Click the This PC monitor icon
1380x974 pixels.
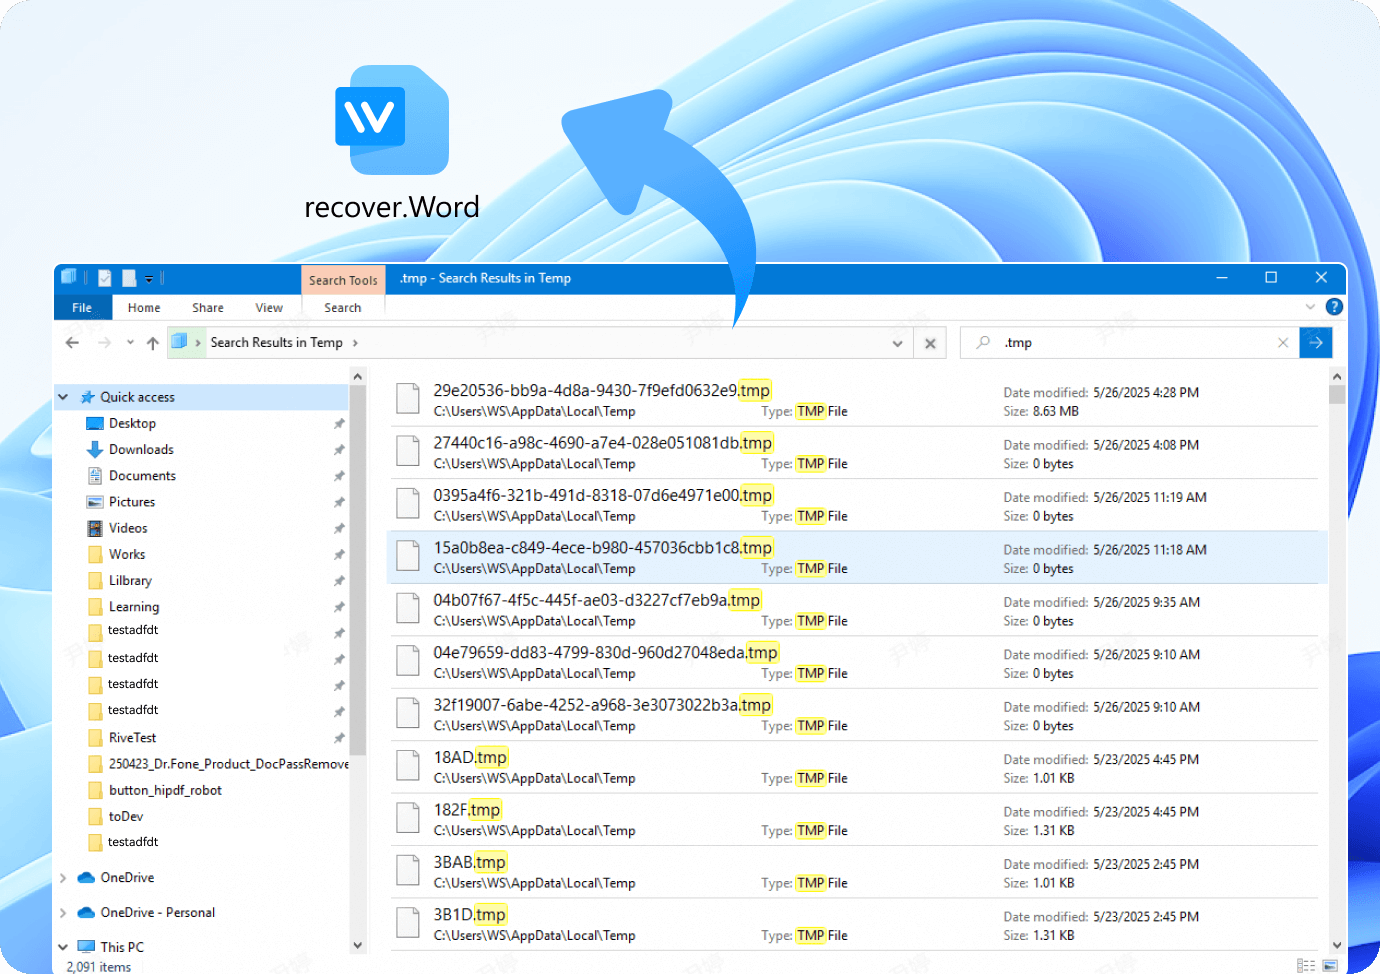[x=86, y=947]
